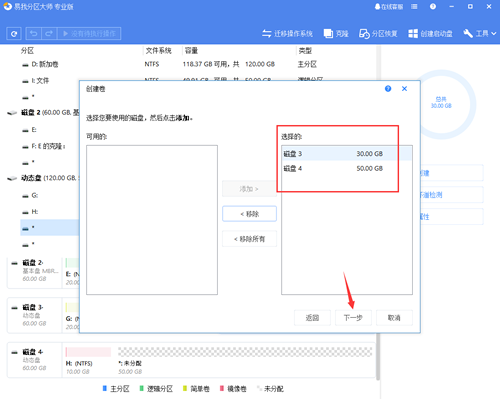Click the undo arrow icon
Viewport: 500px width, 399px height.
(33, 34)
